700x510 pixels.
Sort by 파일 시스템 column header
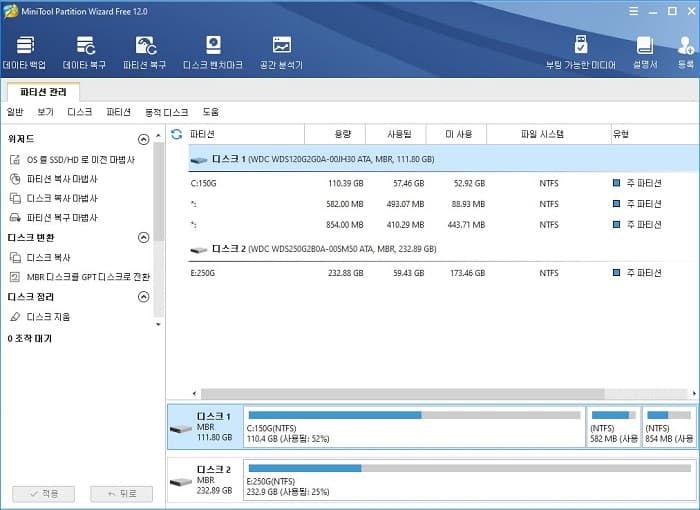[x=549, y=134]
